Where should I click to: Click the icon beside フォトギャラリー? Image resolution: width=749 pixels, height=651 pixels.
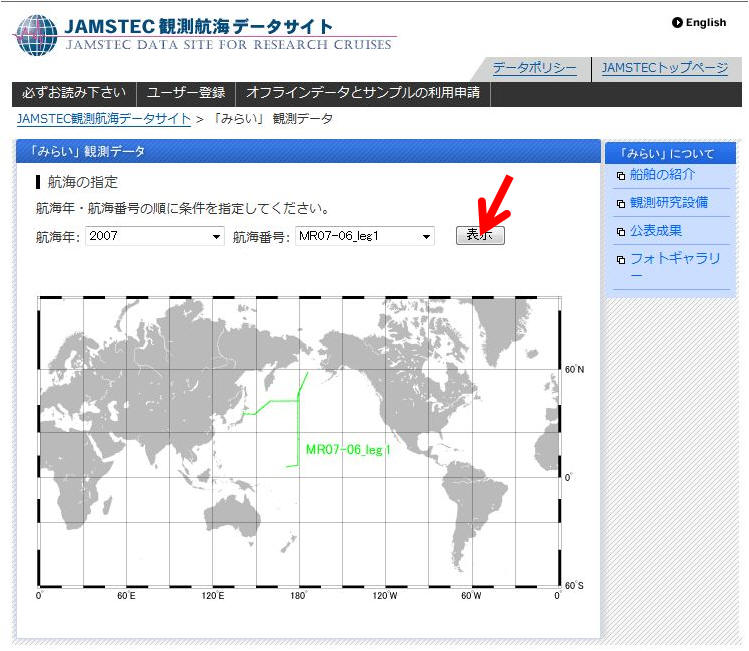point(621,260)
